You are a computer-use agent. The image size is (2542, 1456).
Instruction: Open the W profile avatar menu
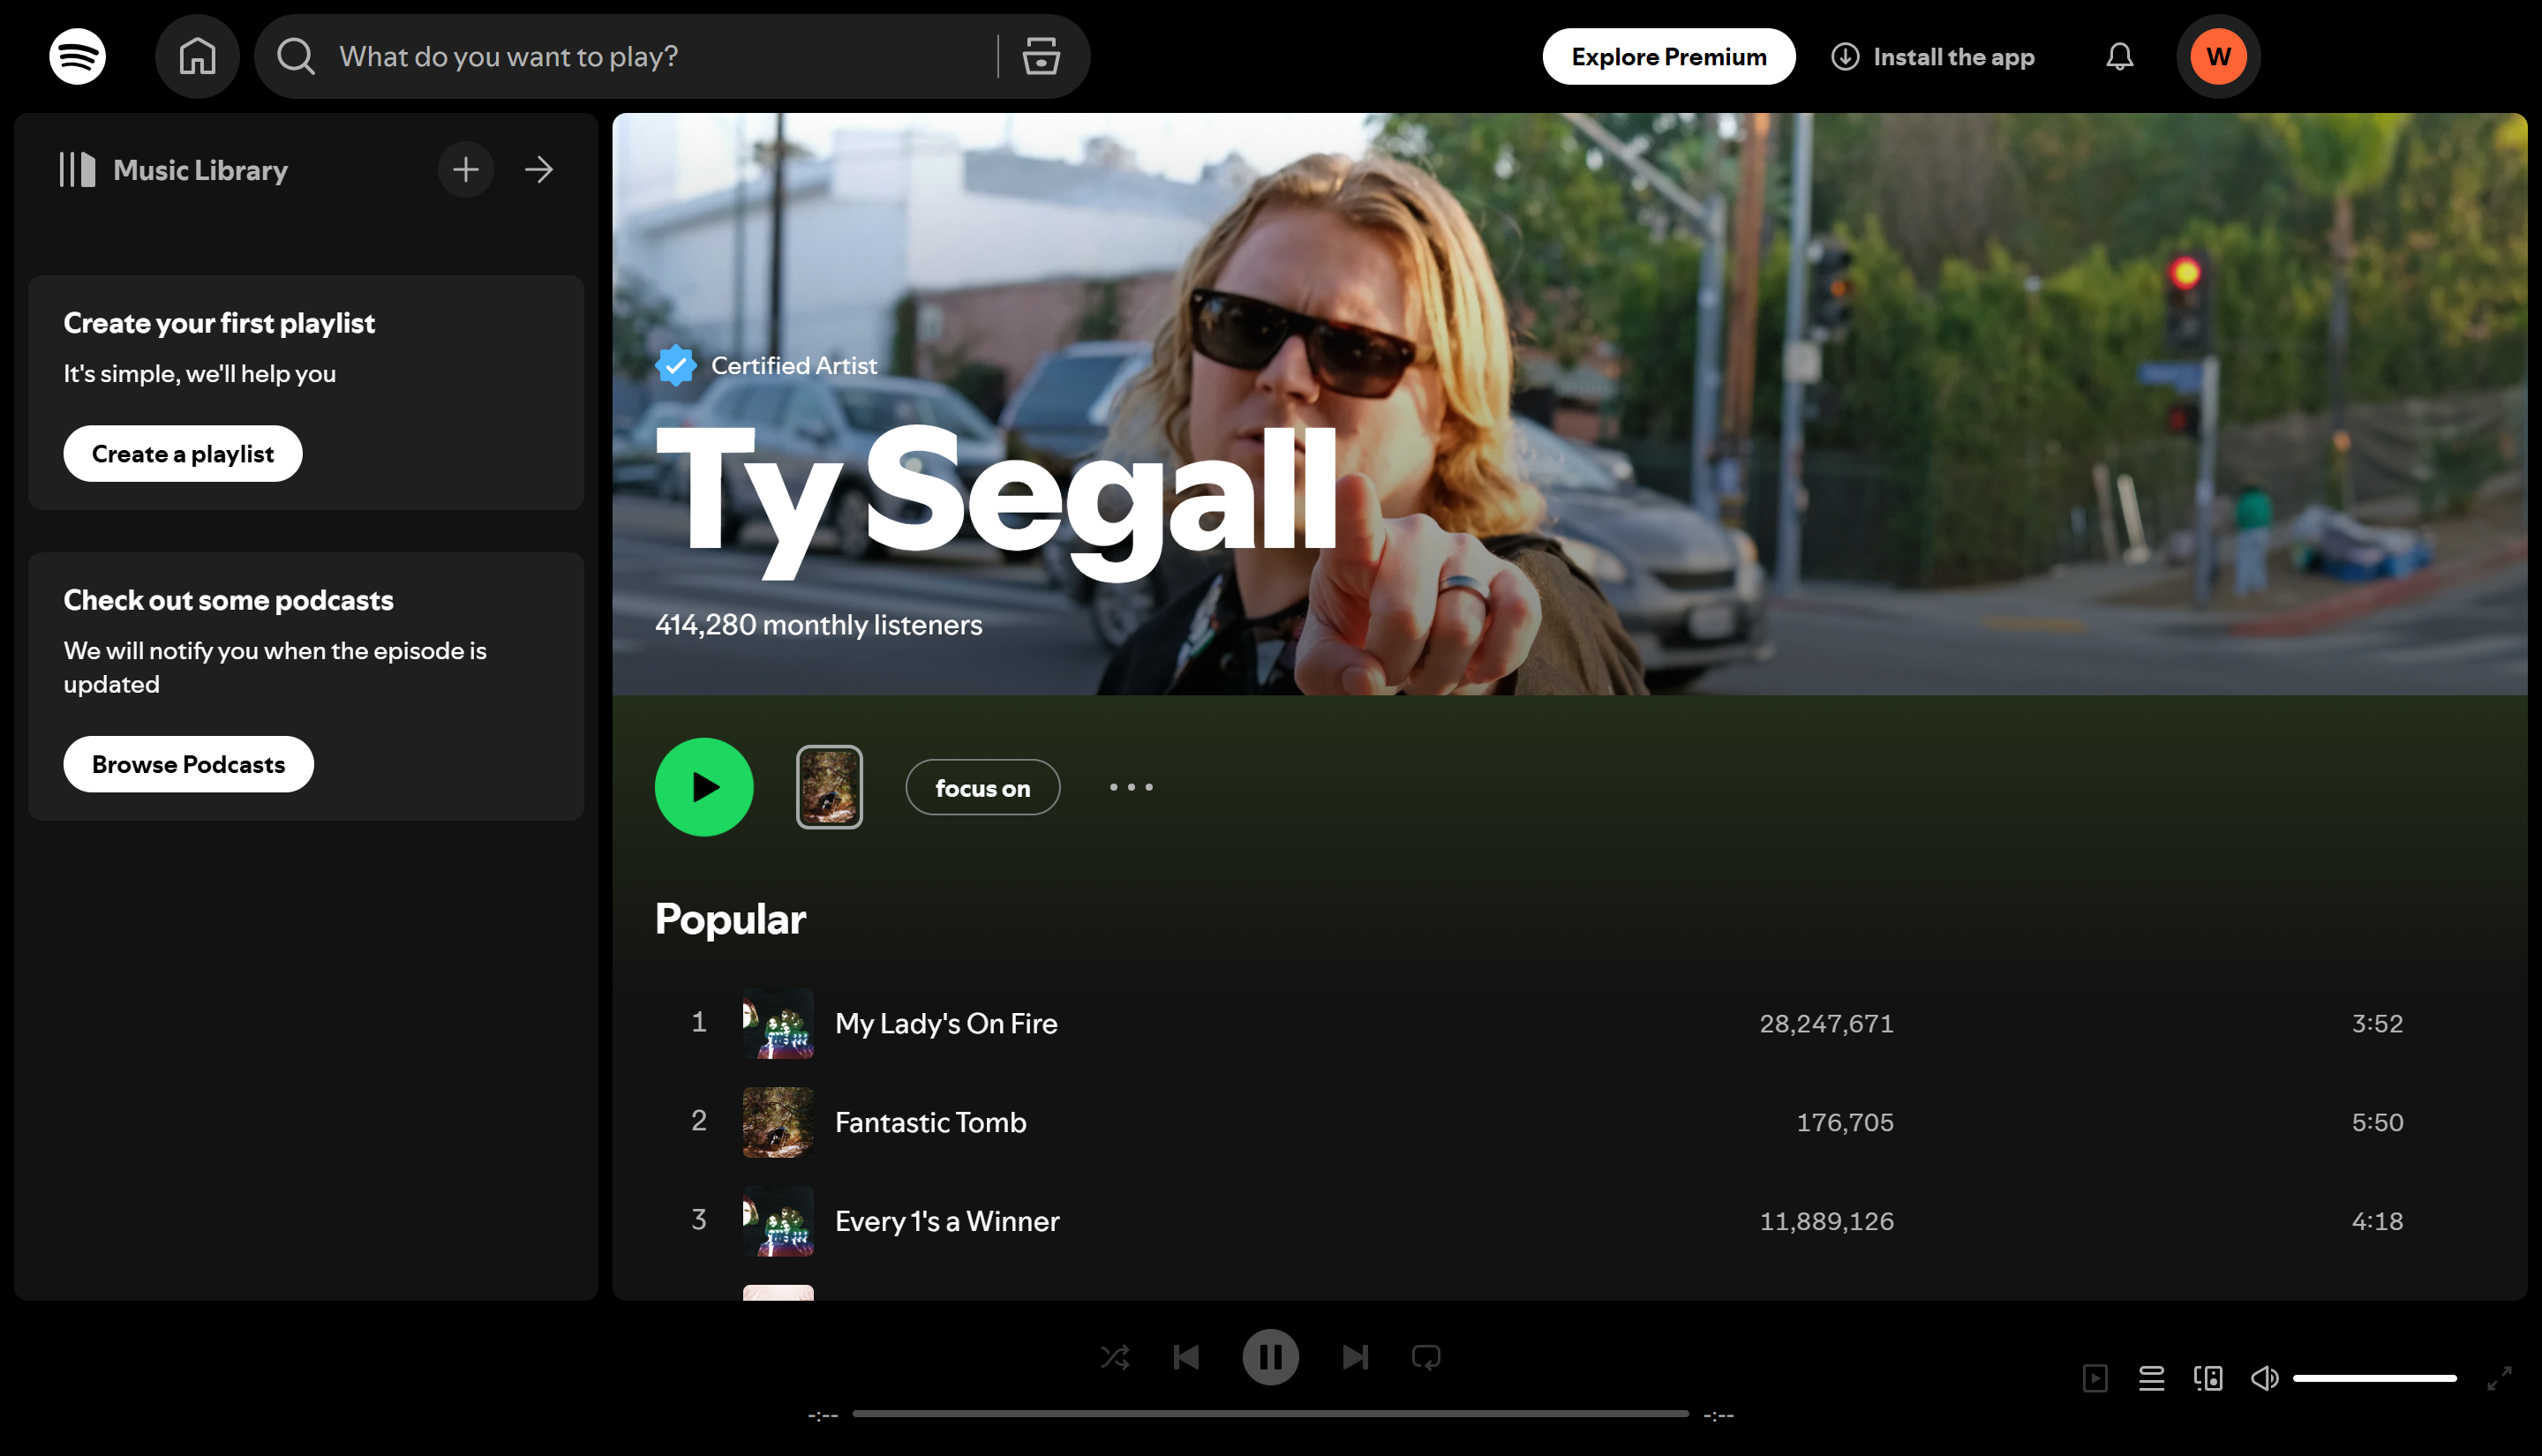[x=2218, y=57]
